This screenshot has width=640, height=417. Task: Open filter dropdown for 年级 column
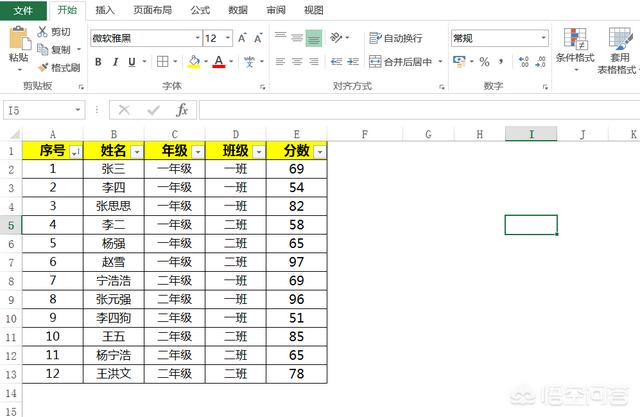point(198,152)
